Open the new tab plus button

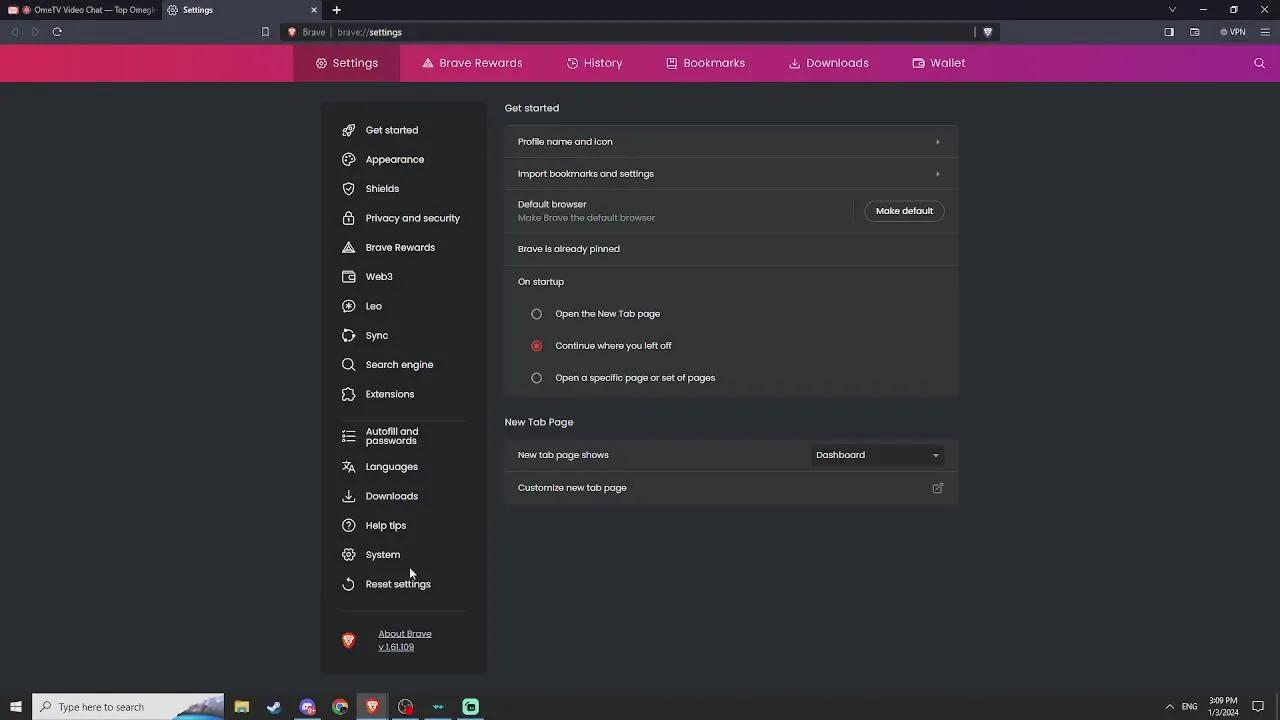click(x=336, y=10)
